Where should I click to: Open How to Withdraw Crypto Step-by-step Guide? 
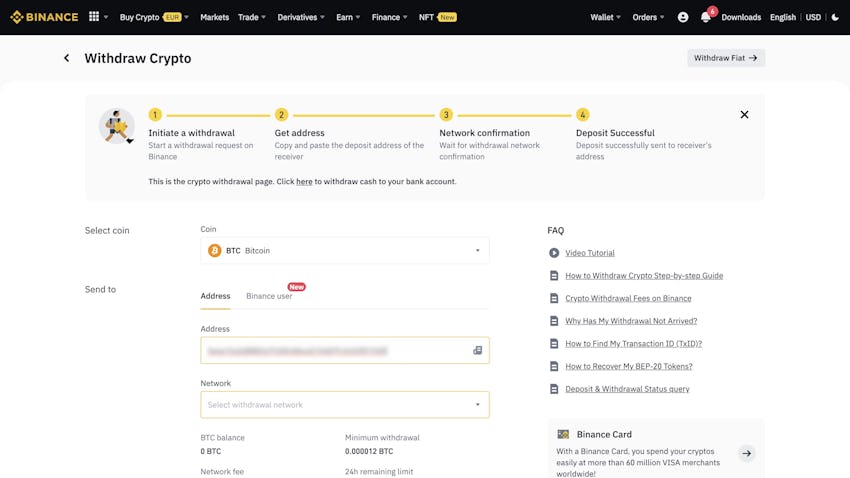[x=644, y=275]
